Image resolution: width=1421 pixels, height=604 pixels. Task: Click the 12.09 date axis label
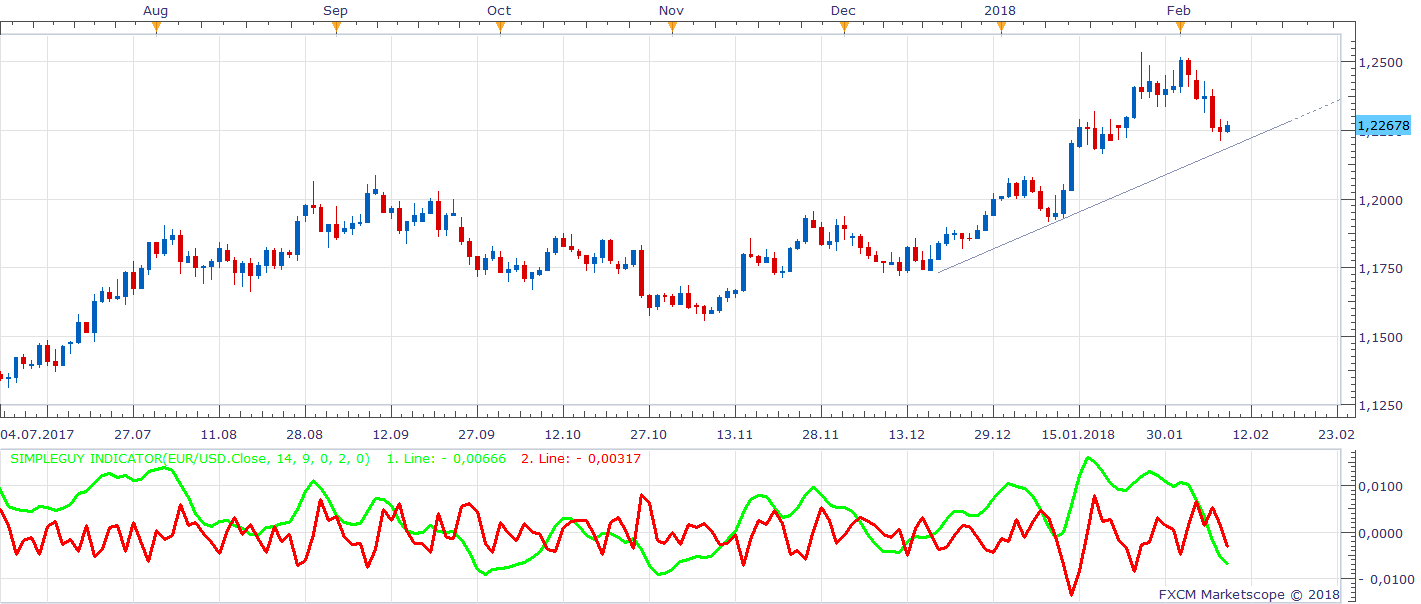(390, 435)
